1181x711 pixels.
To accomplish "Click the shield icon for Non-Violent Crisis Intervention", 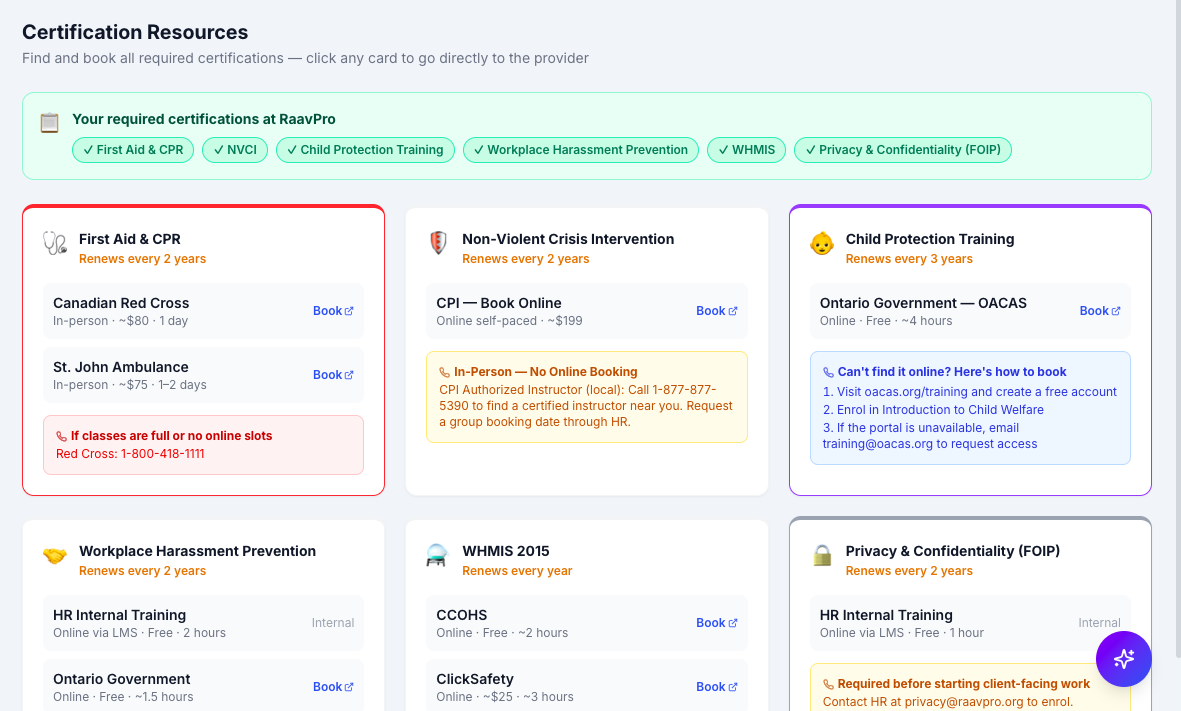I will tap(438, 243).
